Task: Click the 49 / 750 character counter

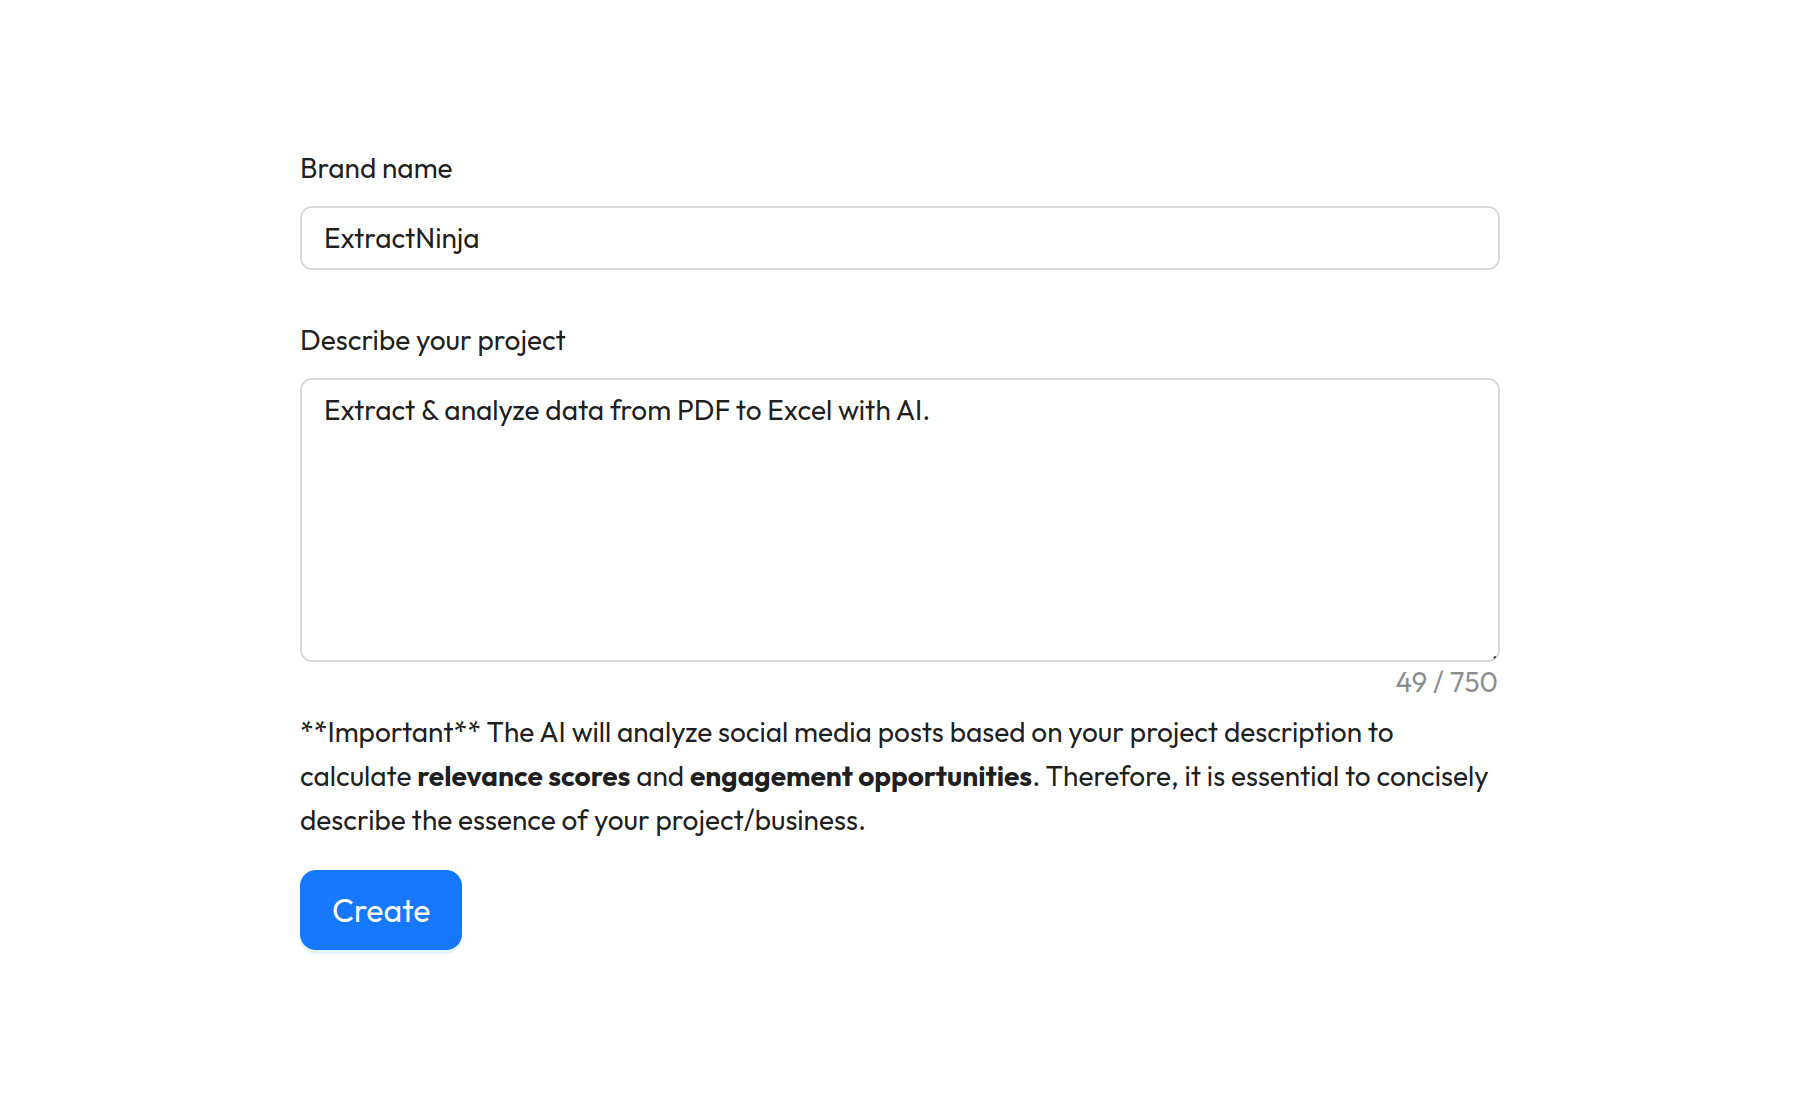Action: [x=1446, y=683]
